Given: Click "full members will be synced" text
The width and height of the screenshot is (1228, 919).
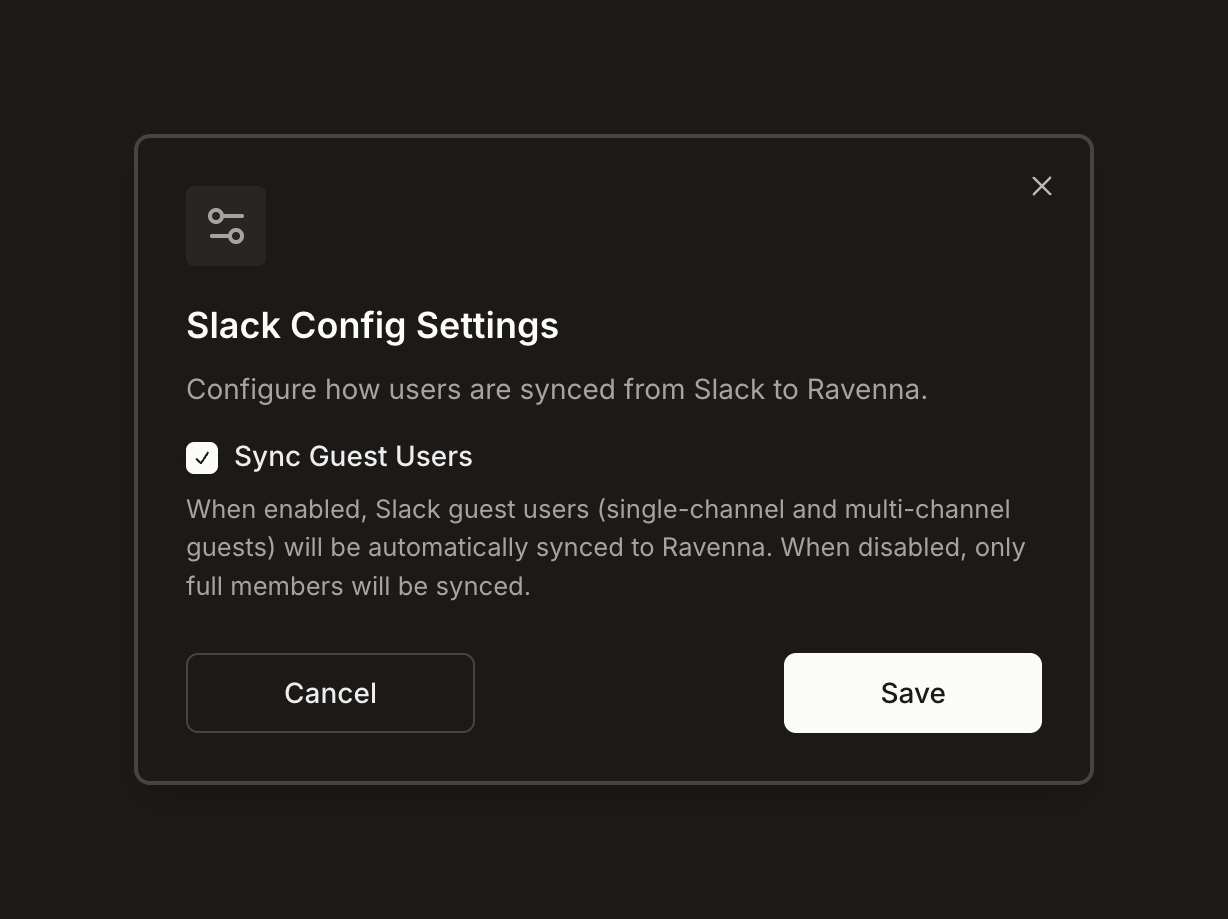Looking at the screenshot, I should coord(358,586).
